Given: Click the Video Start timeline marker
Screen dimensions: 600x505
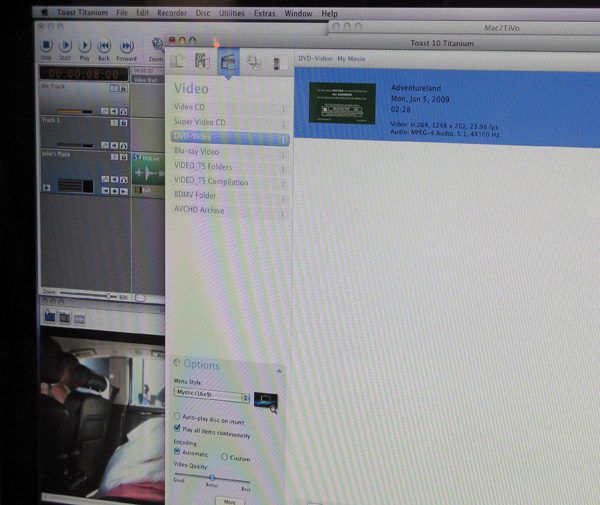Looking at the screenshot, I should [x=148, y=80].
